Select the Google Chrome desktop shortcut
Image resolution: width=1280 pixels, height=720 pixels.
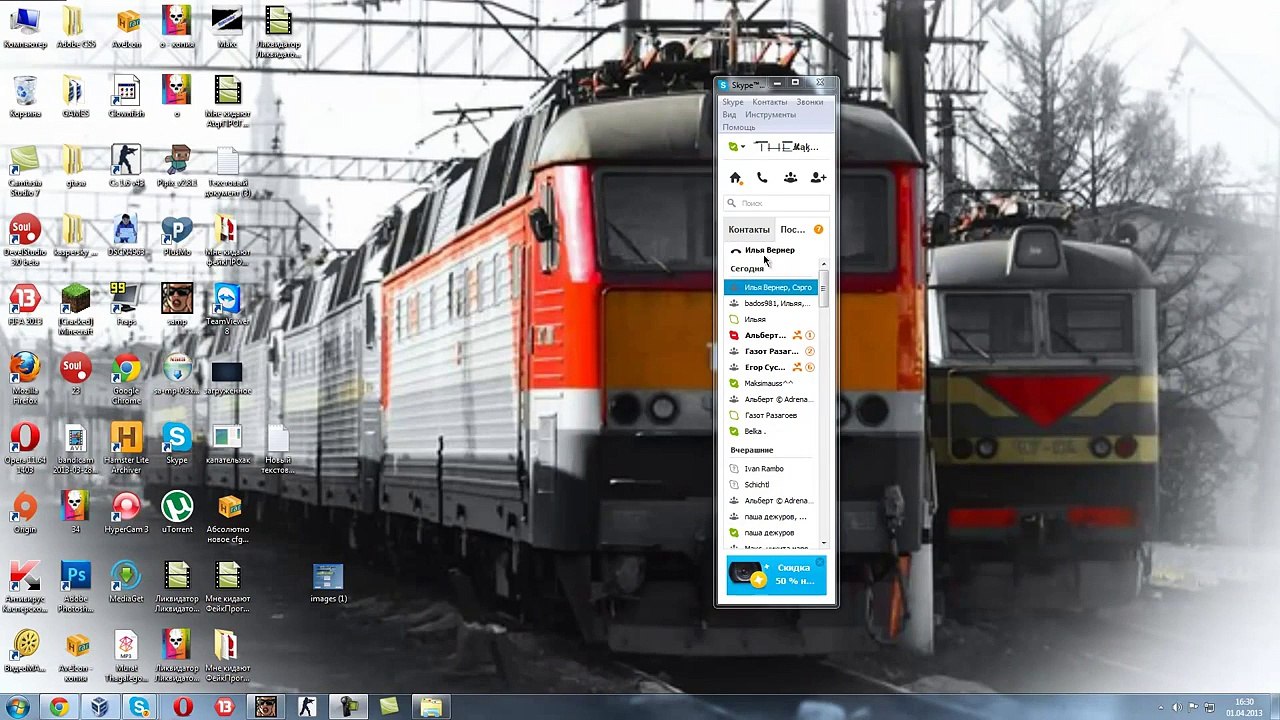[126, 378]
